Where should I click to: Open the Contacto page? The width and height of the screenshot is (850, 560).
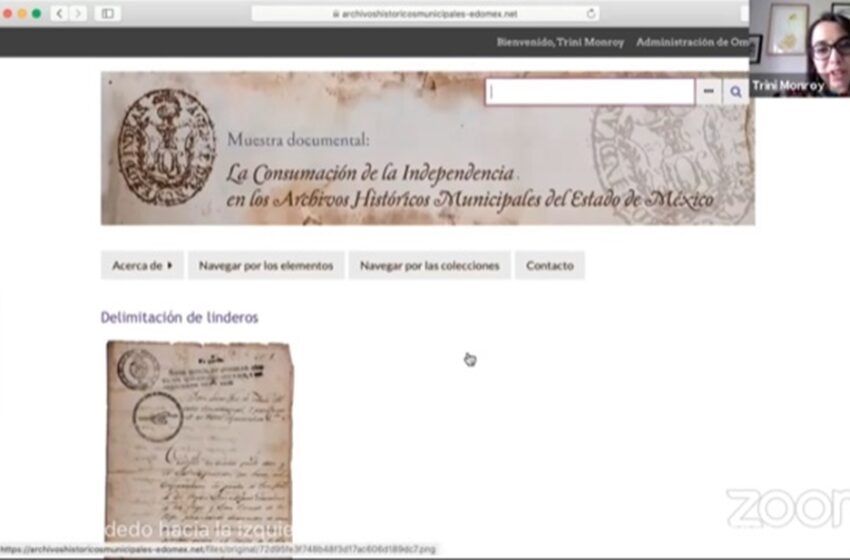click(550, 266)
